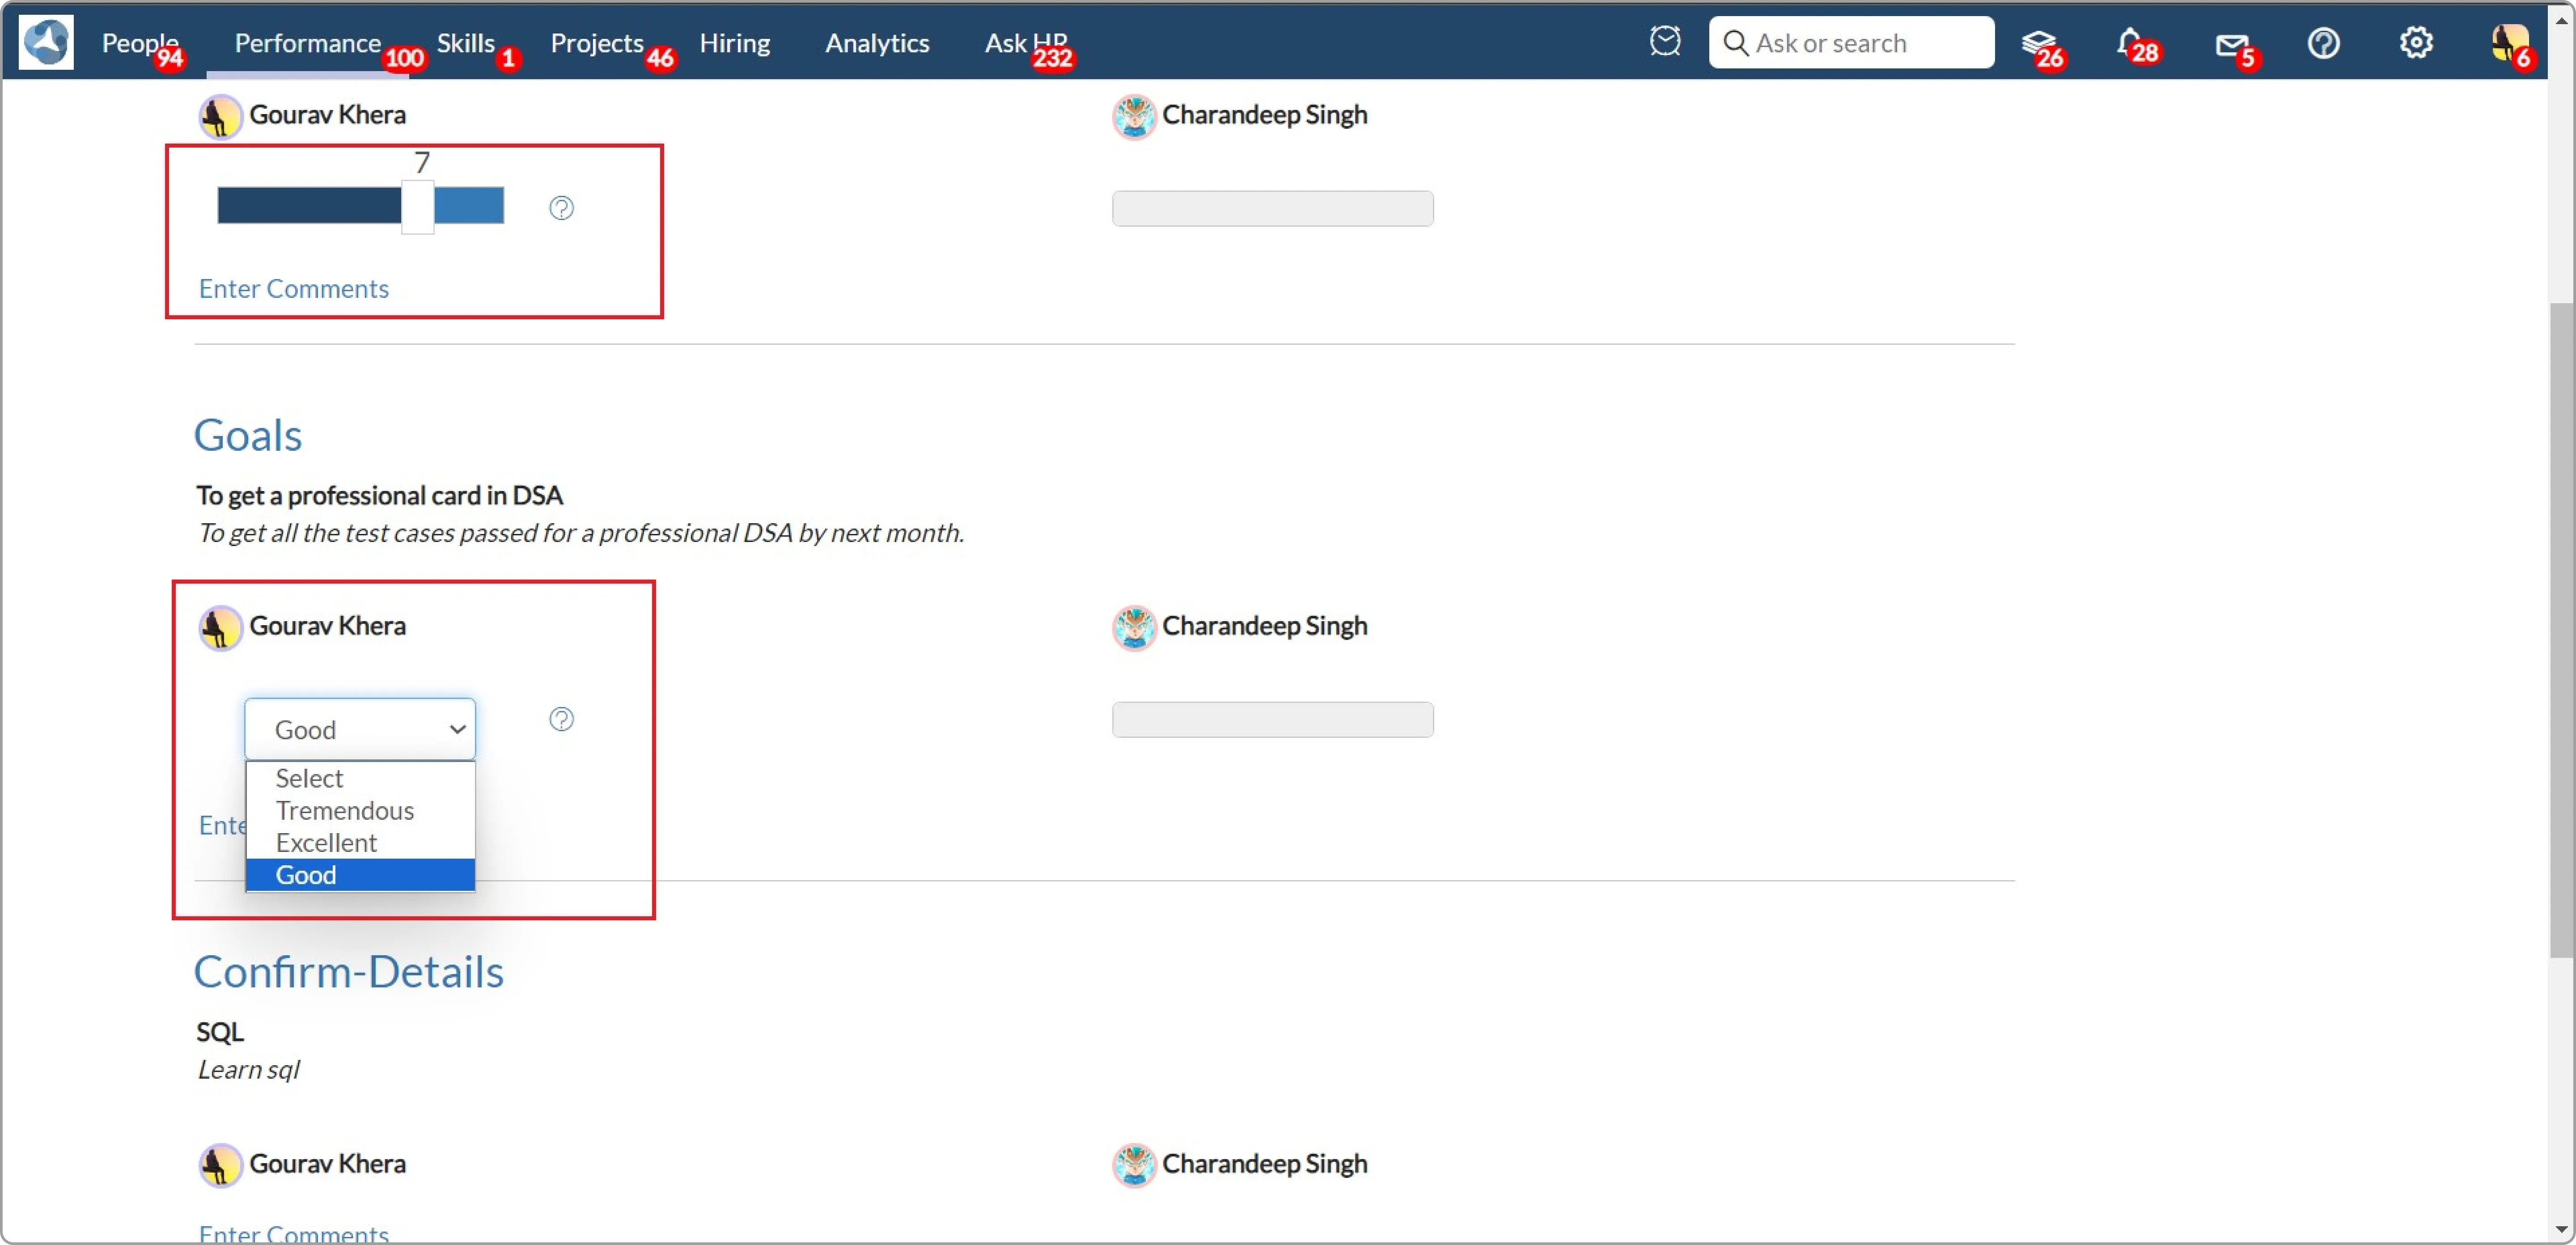Click the app logo home icon

46,42
